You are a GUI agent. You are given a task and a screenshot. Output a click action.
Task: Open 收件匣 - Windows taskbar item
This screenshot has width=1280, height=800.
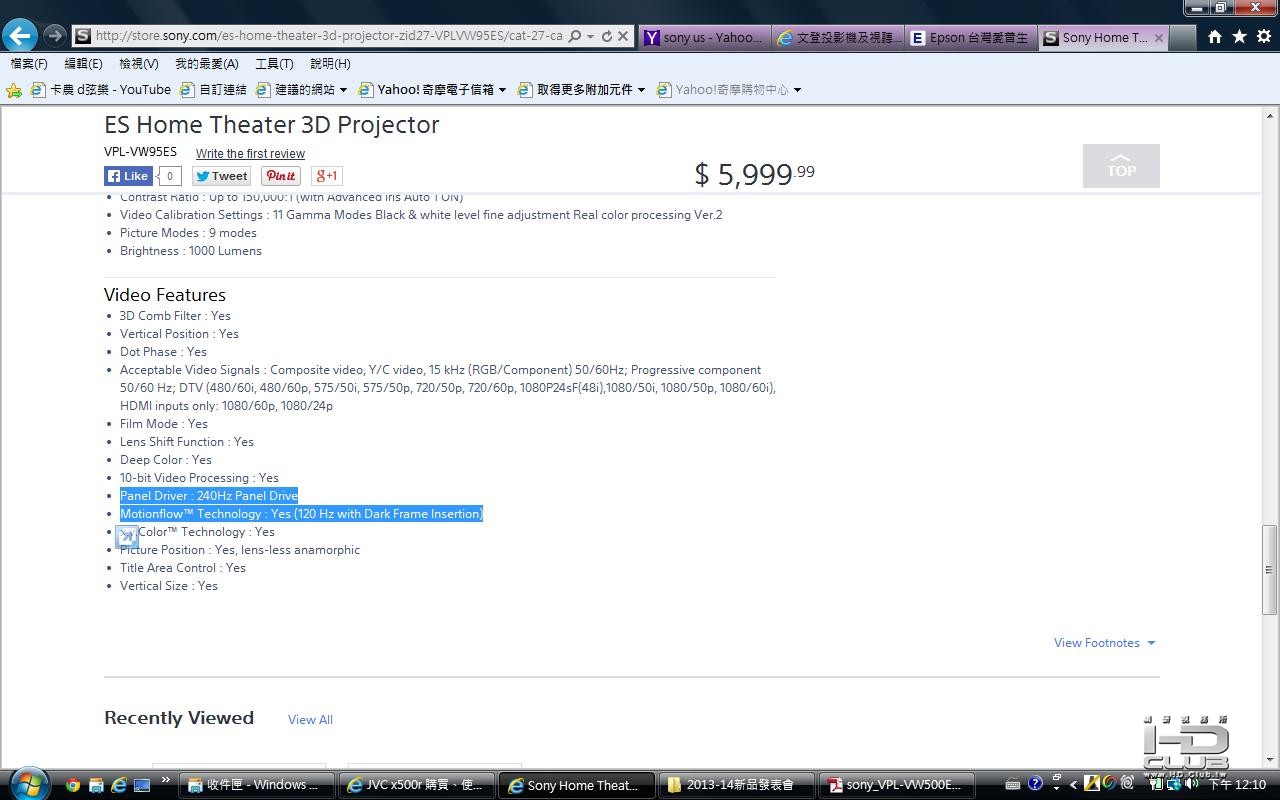[257, 785]
